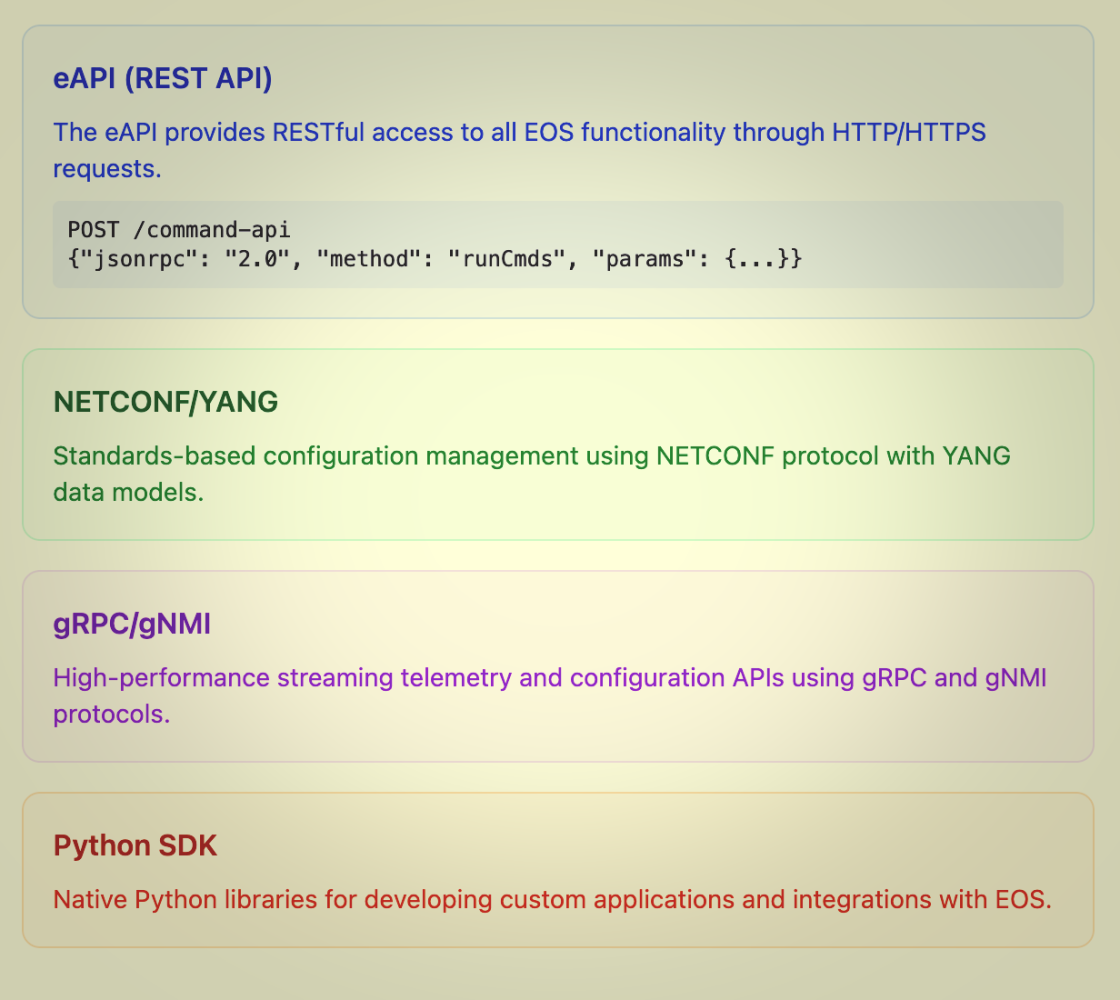Screen dimensions: 1120x1000
Task: Click the POST /command-api code line
Action: pyautogui.click(x=178, y=230)
